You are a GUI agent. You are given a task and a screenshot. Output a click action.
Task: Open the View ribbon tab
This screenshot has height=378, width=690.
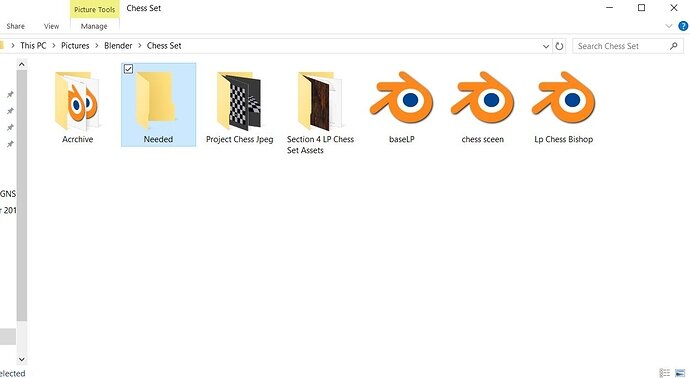point(51,26)
